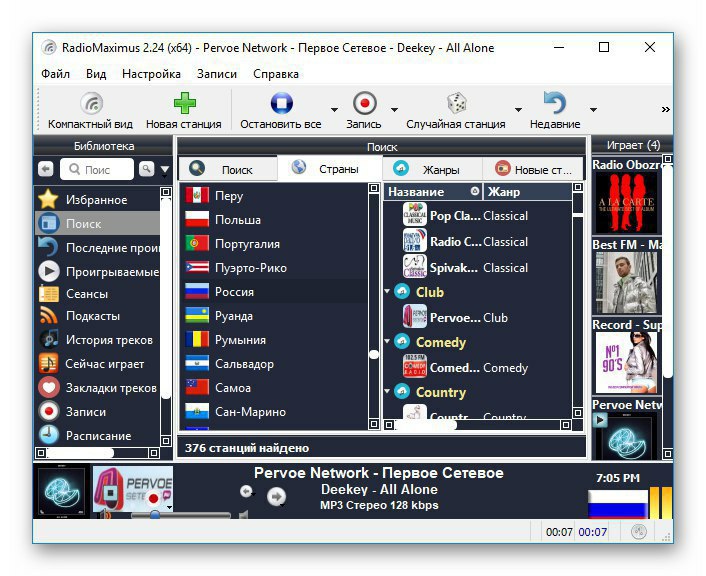The image size is (706, 576).
Task: Switch to the Жанры tab
Action: [x=432, y=169]
